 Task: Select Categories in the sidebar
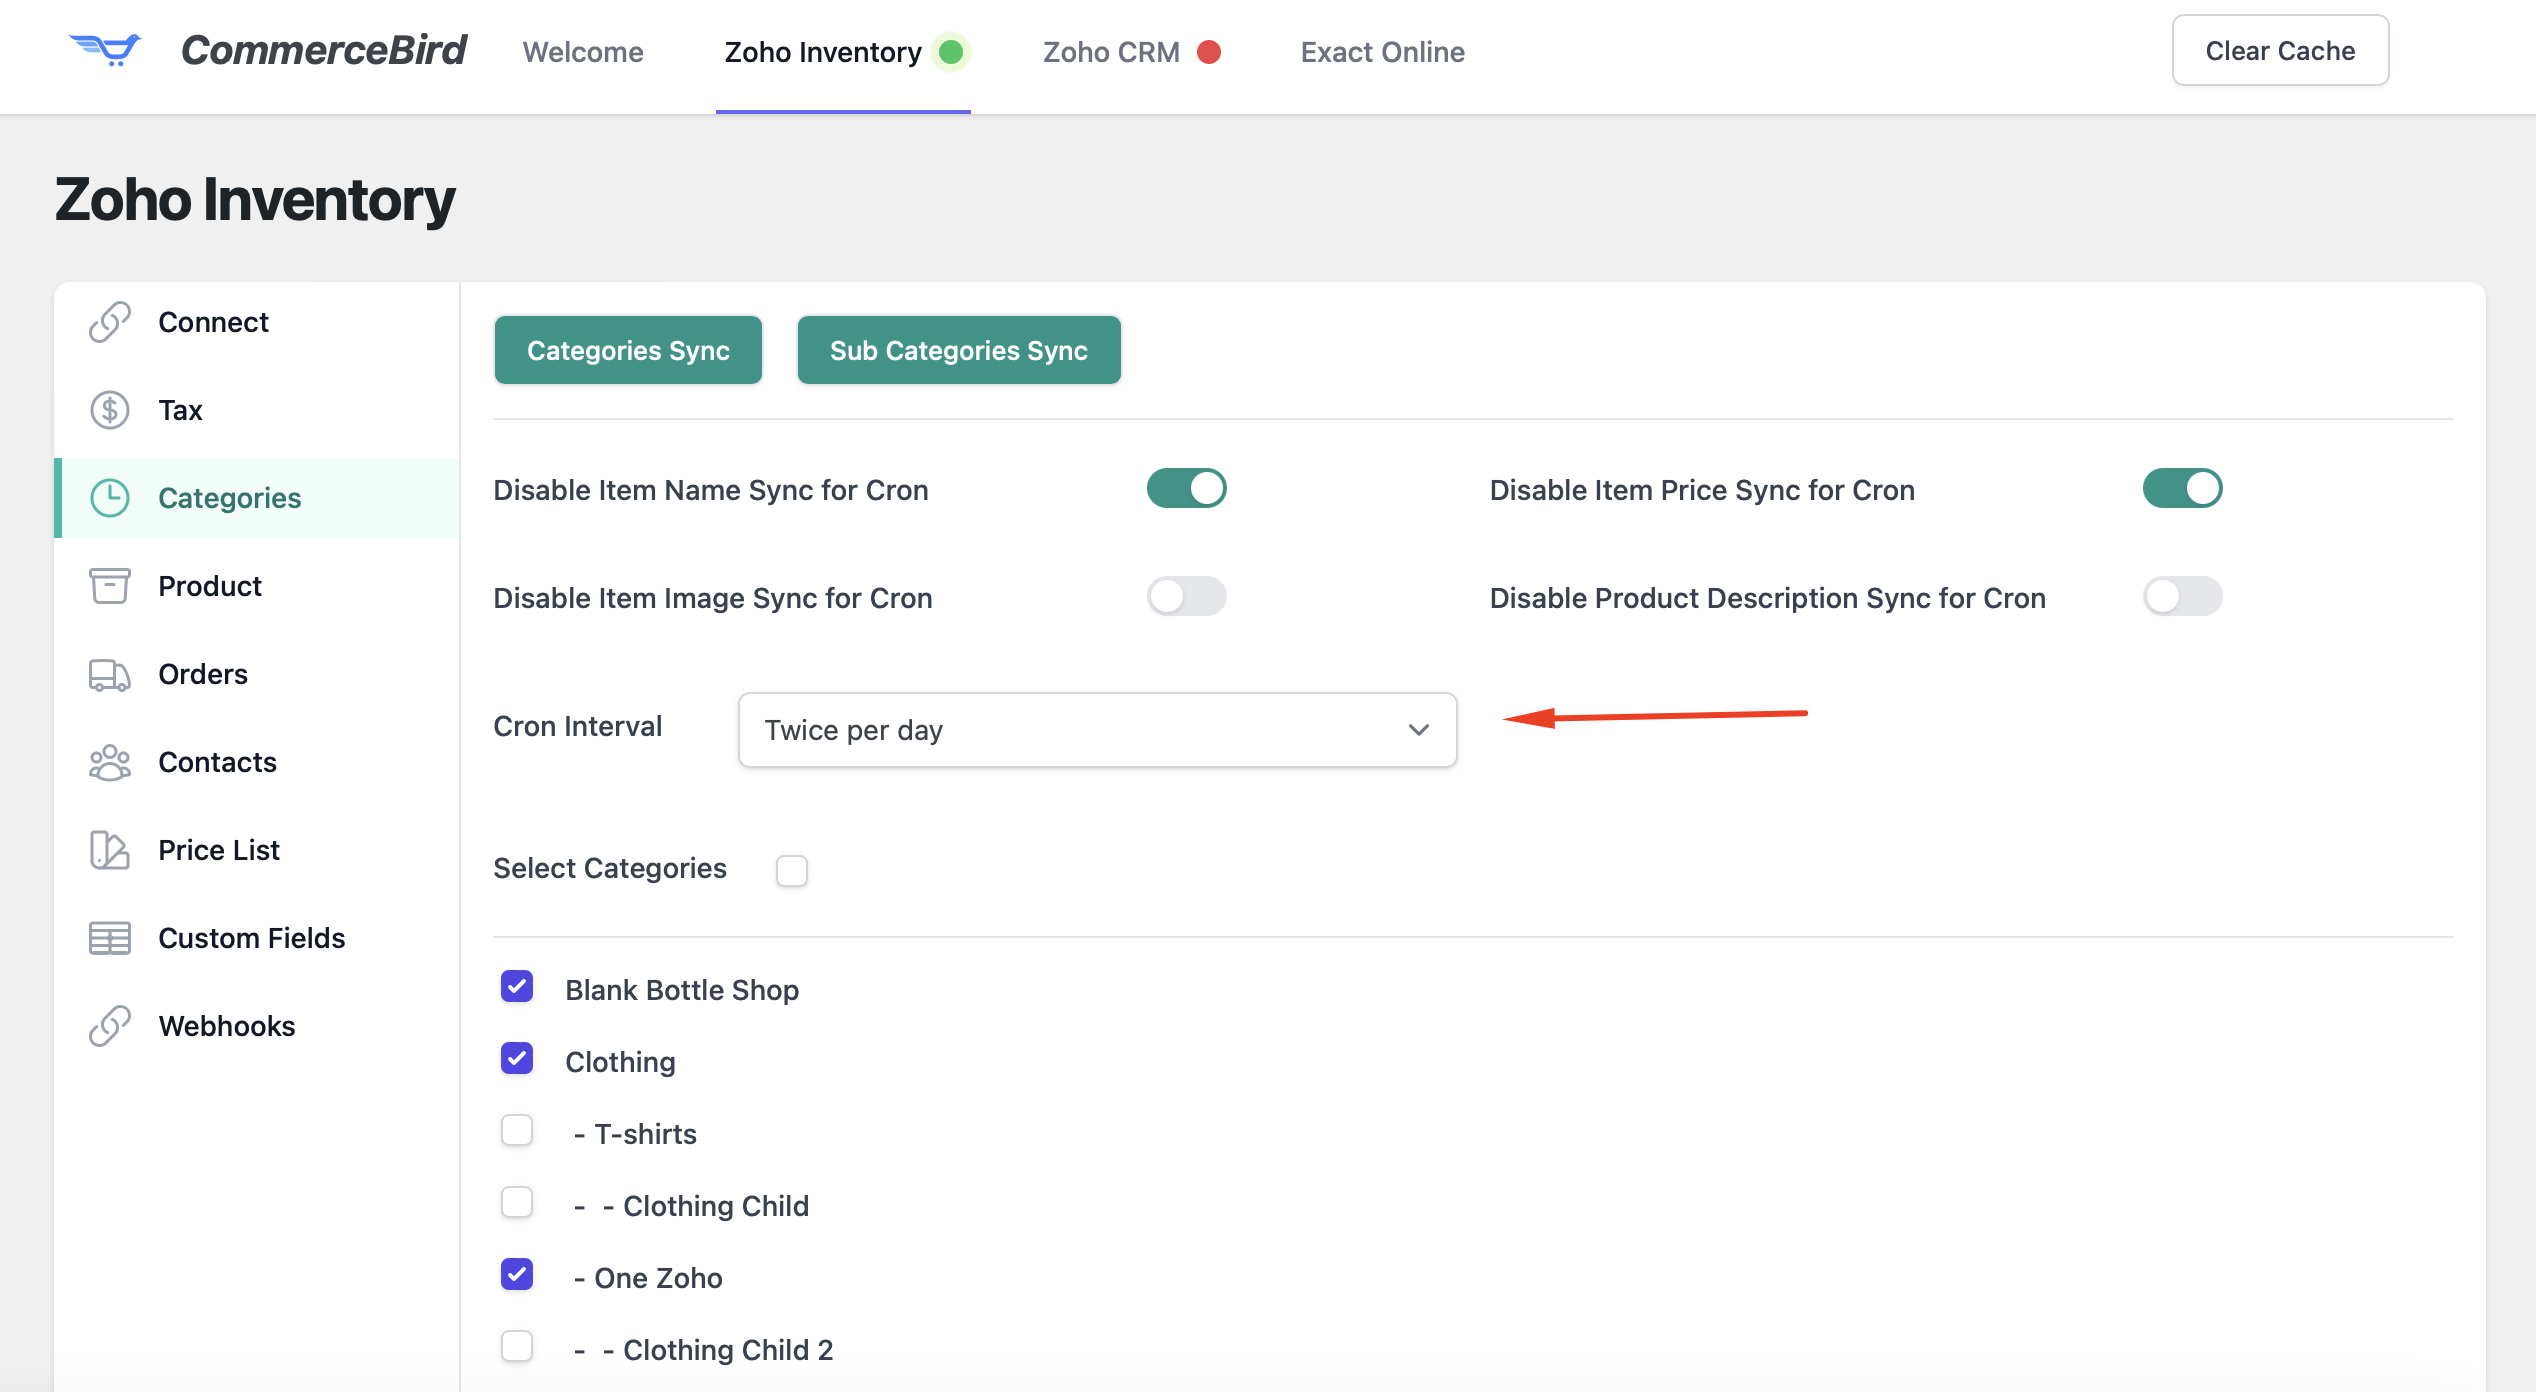point(257,498)
